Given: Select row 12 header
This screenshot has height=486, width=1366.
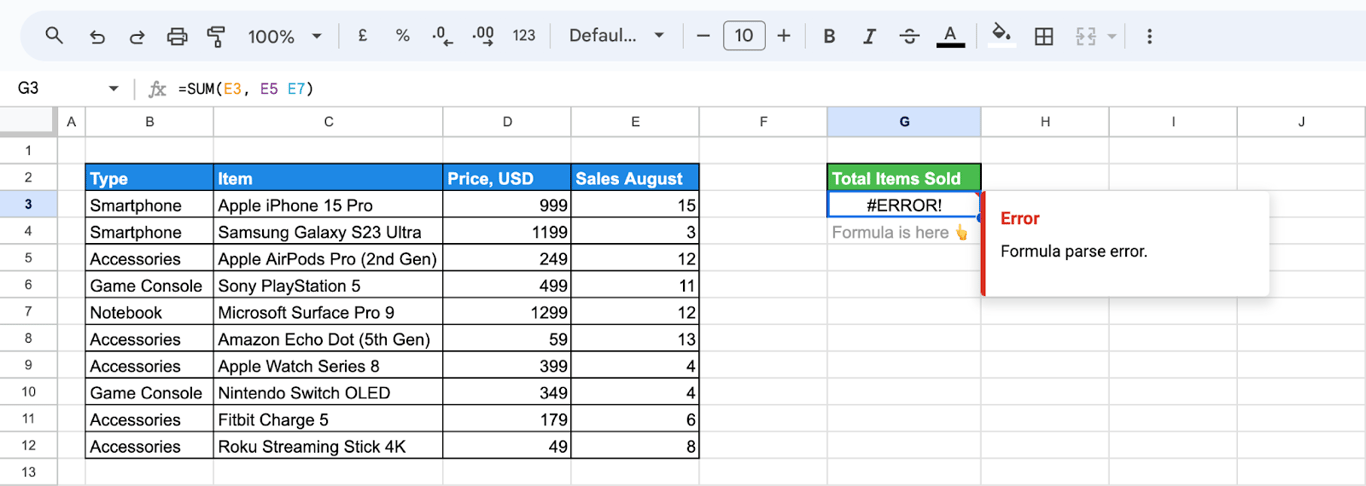Looking at the screenshot, I should (28, 446).
